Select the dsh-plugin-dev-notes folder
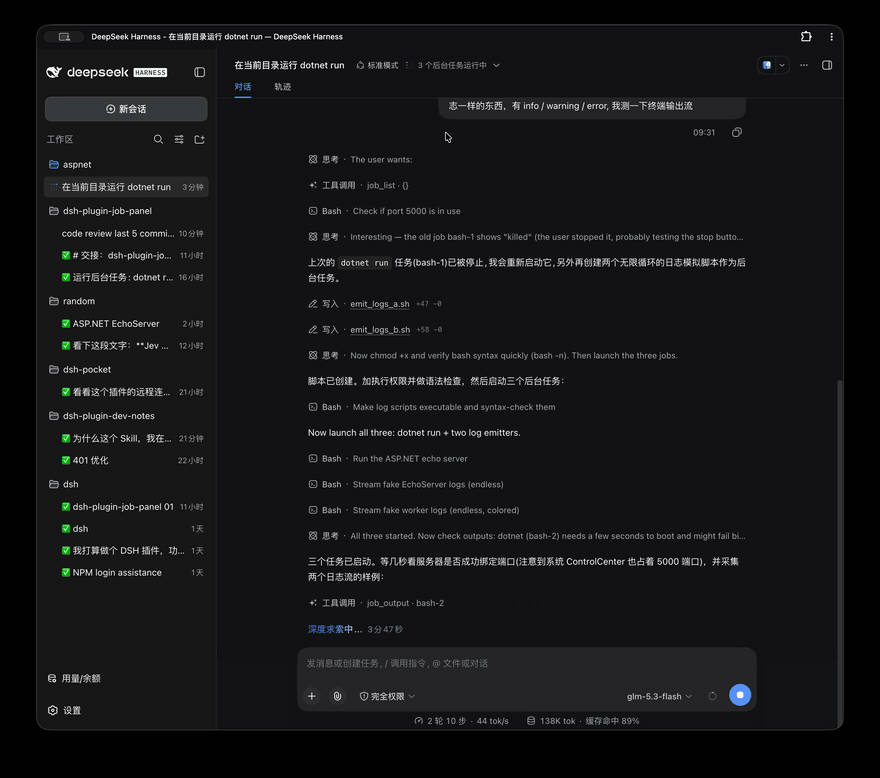The image size is (880, 778). click(x=126, y=416)
